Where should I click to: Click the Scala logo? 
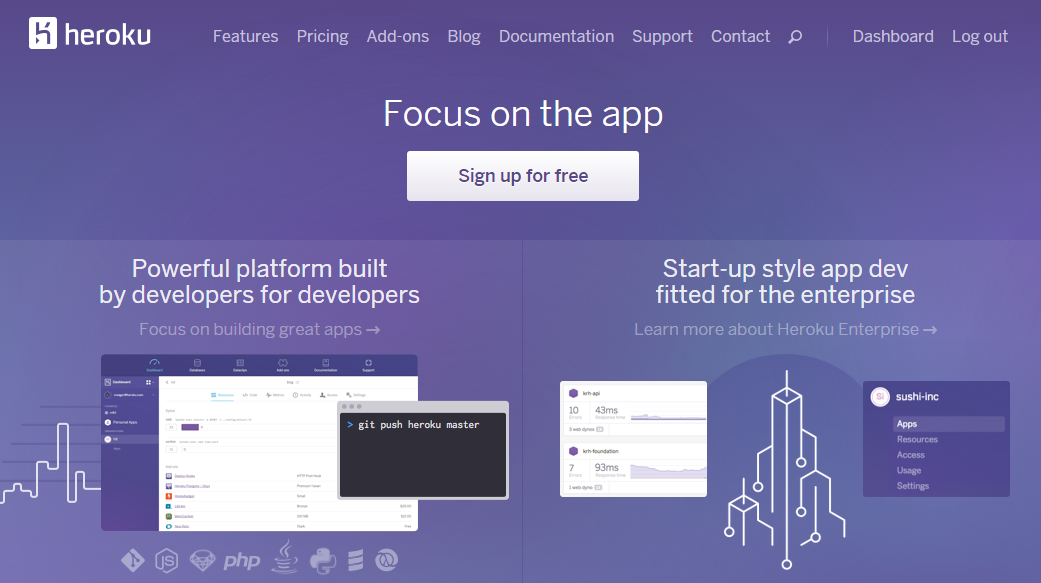pos(356,560)
